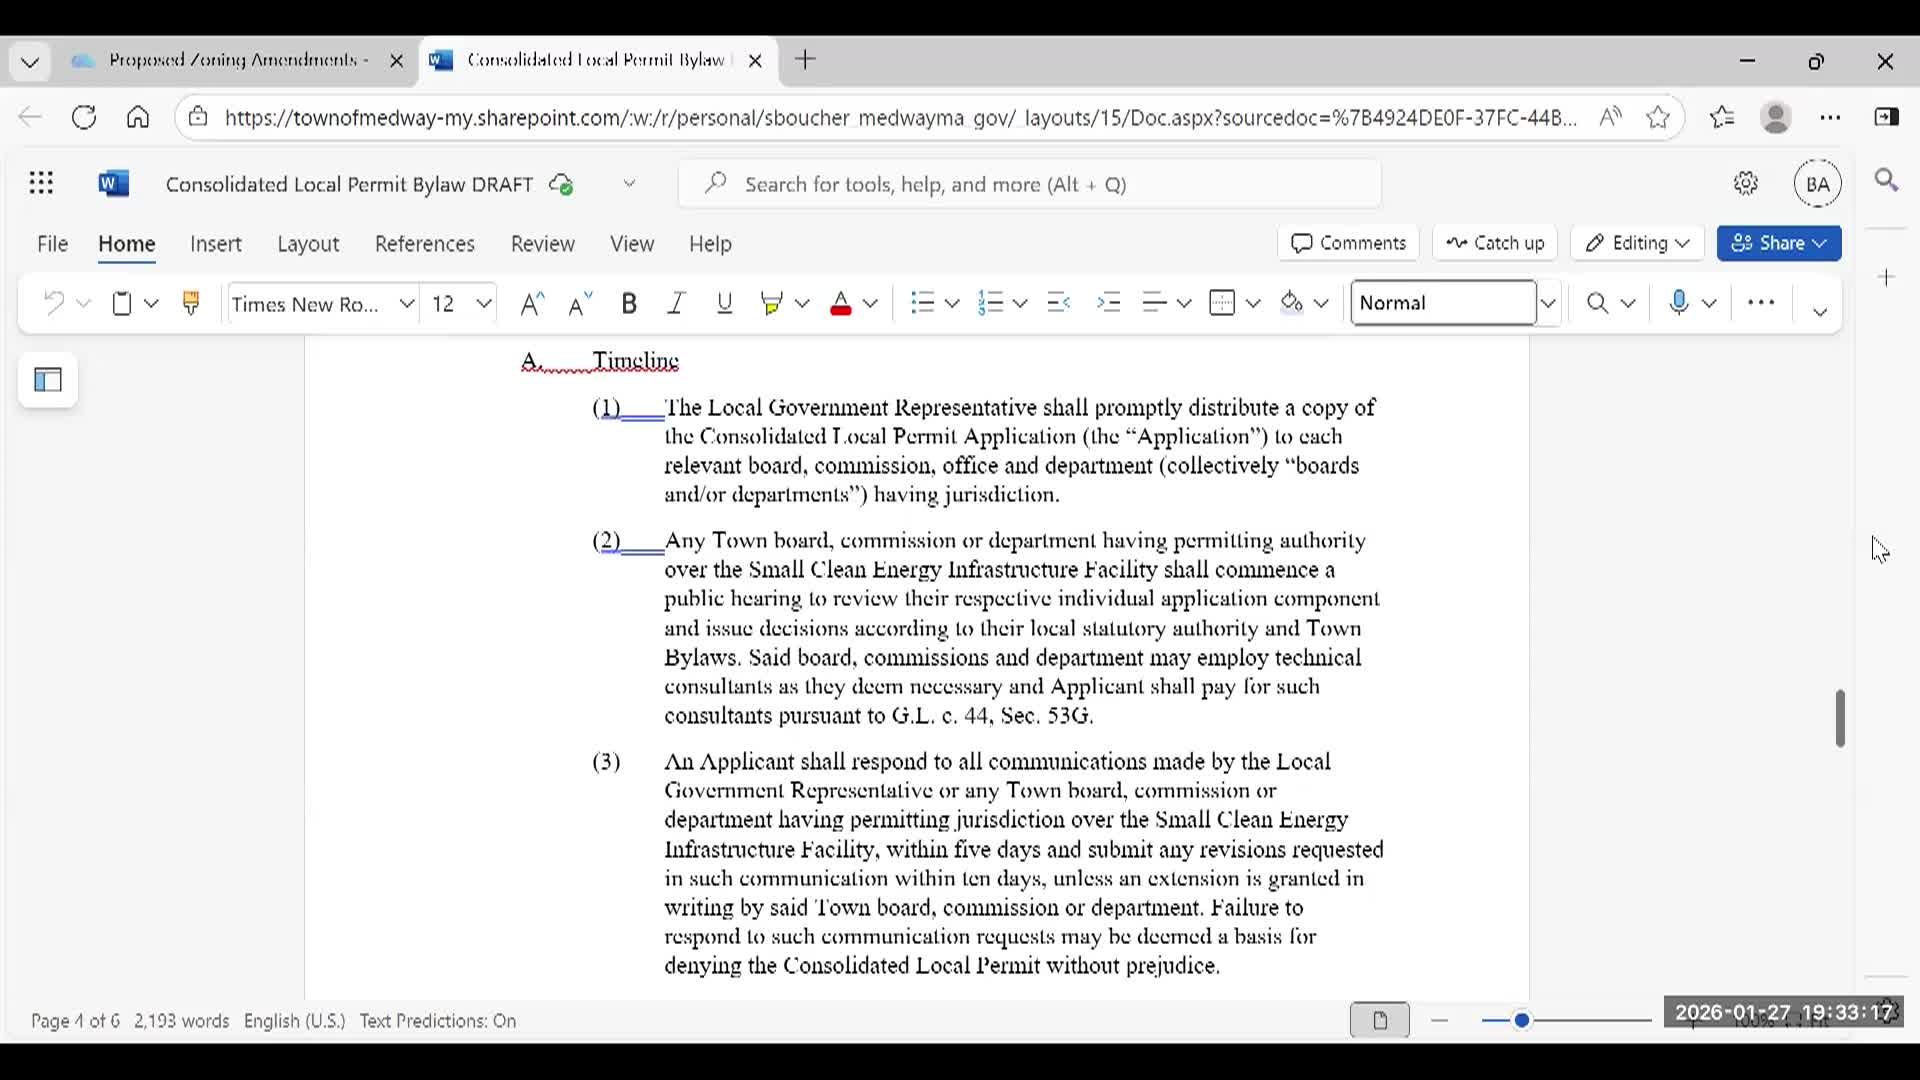
Task: Click the Format Painter icon
Action: point(191,303)
